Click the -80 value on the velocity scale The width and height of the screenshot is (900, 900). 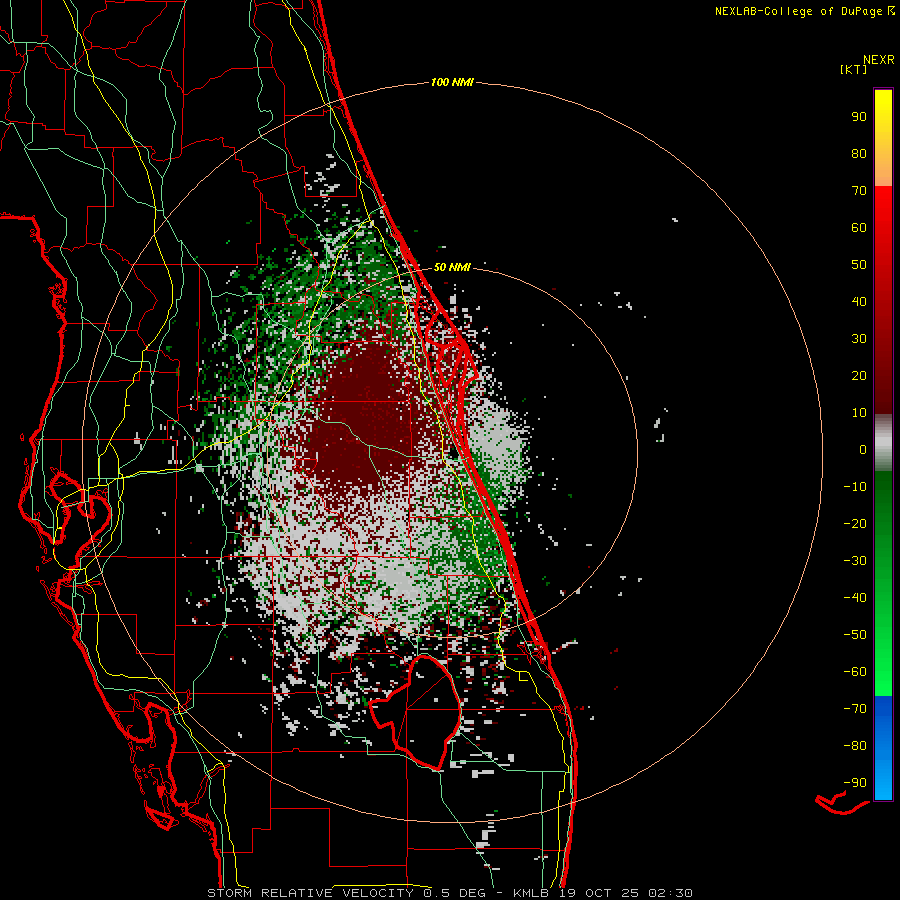[x=855, y=746]
